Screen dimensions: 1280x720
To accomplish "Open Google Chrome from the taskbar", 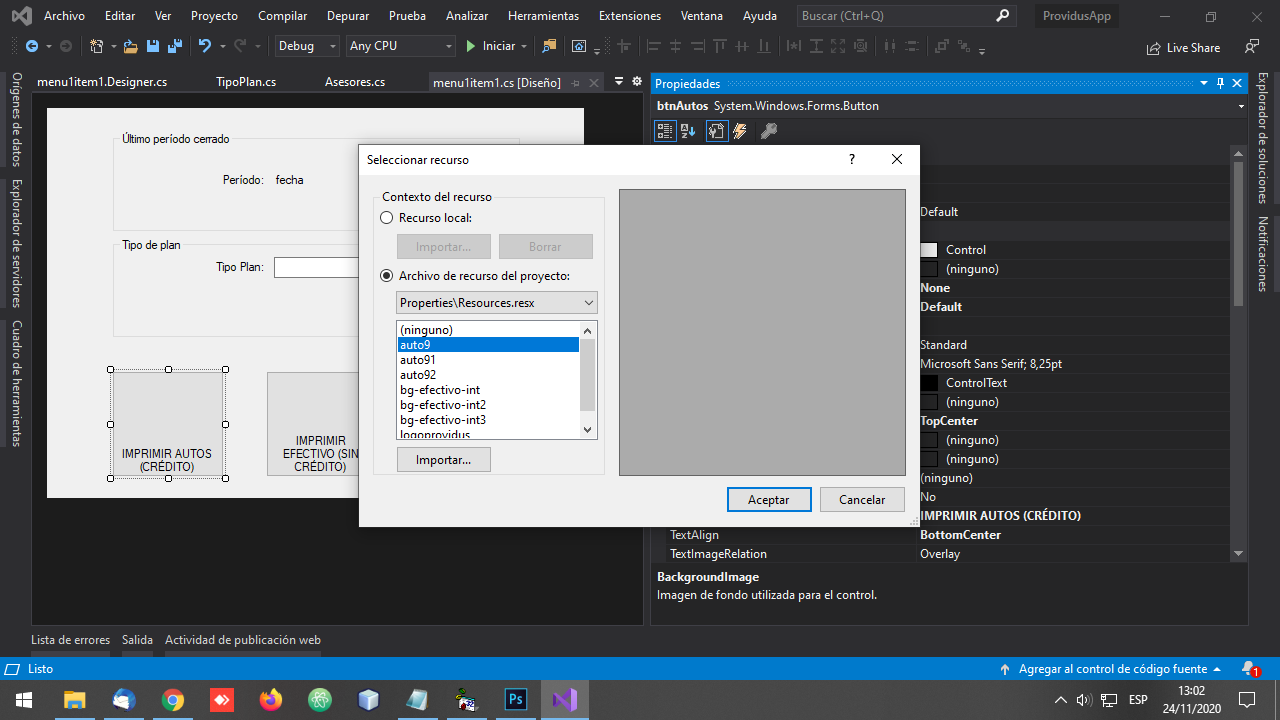I will tap(173, 699).
